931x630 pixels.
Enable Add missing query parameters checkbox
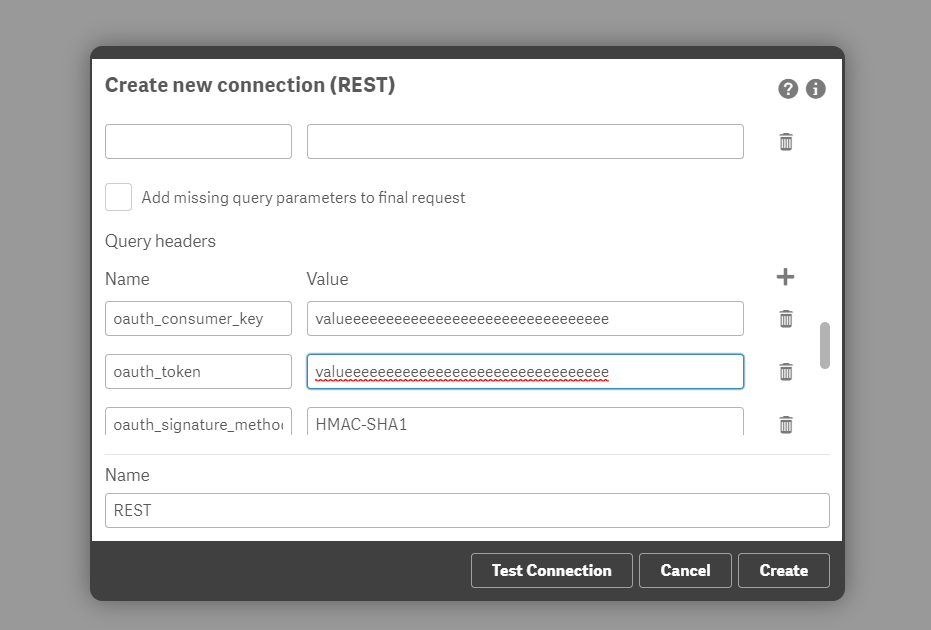119,197
